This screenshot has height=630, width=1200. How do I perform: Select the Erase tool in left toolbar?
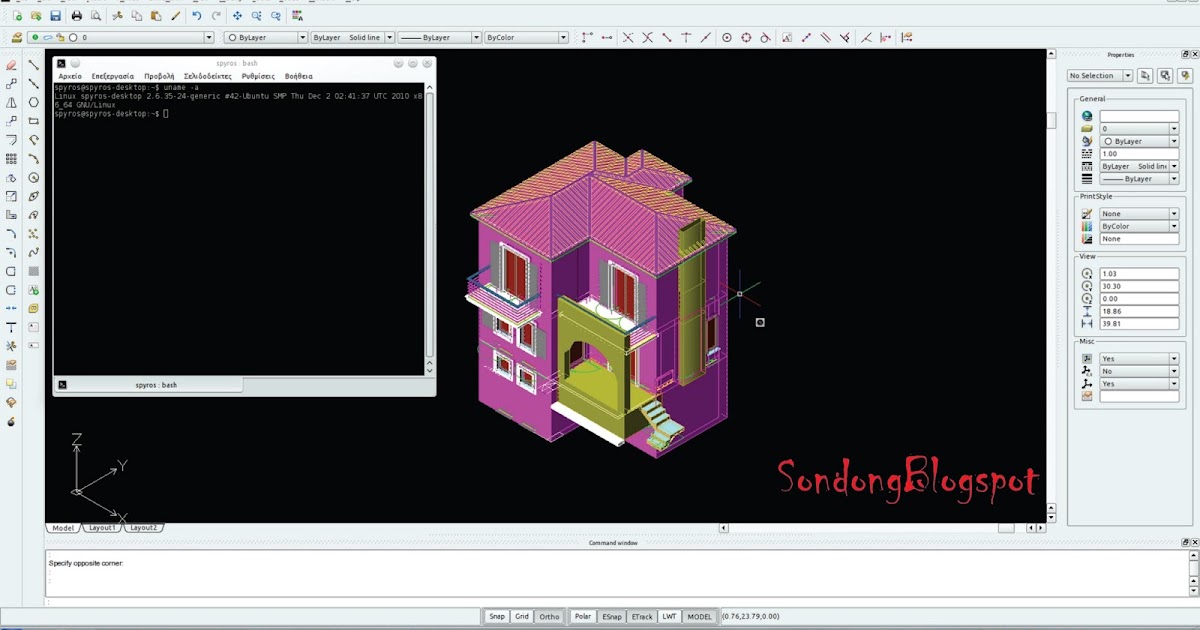[11, 65]
